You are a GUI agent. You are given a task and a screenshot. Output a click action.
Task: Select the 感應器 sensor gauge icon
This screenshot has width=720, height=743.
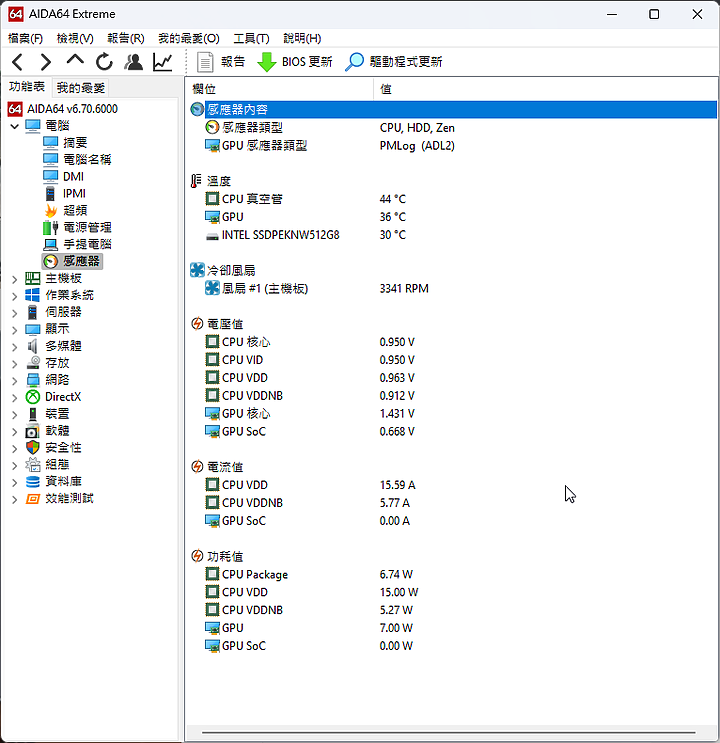(x=51, y=261)
